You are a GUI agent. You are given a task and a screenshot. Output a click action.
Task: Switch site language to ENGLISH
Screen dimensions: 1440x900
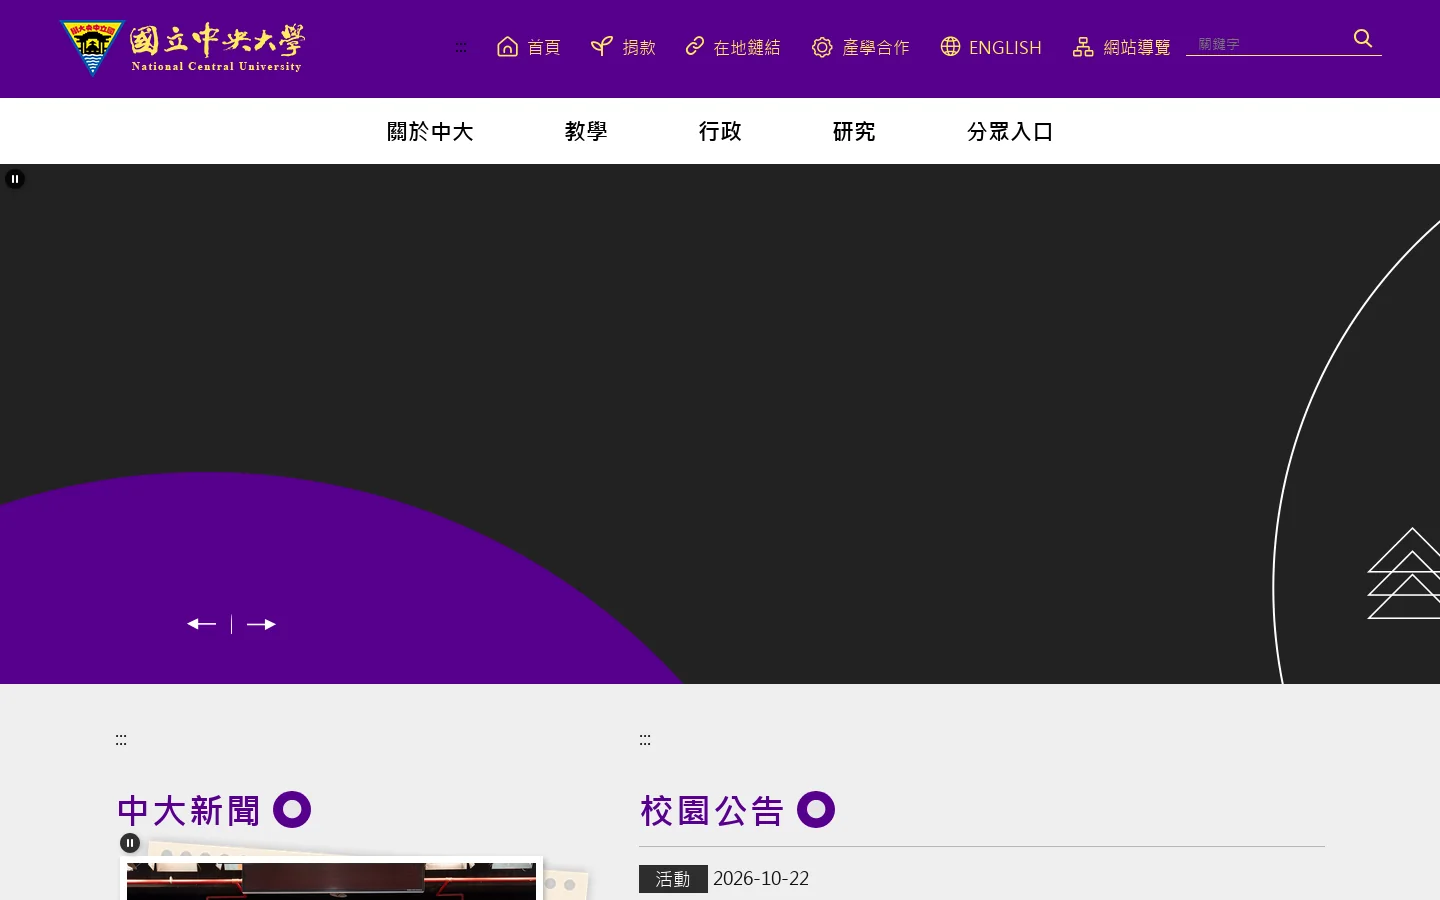(x=991, y=47)
